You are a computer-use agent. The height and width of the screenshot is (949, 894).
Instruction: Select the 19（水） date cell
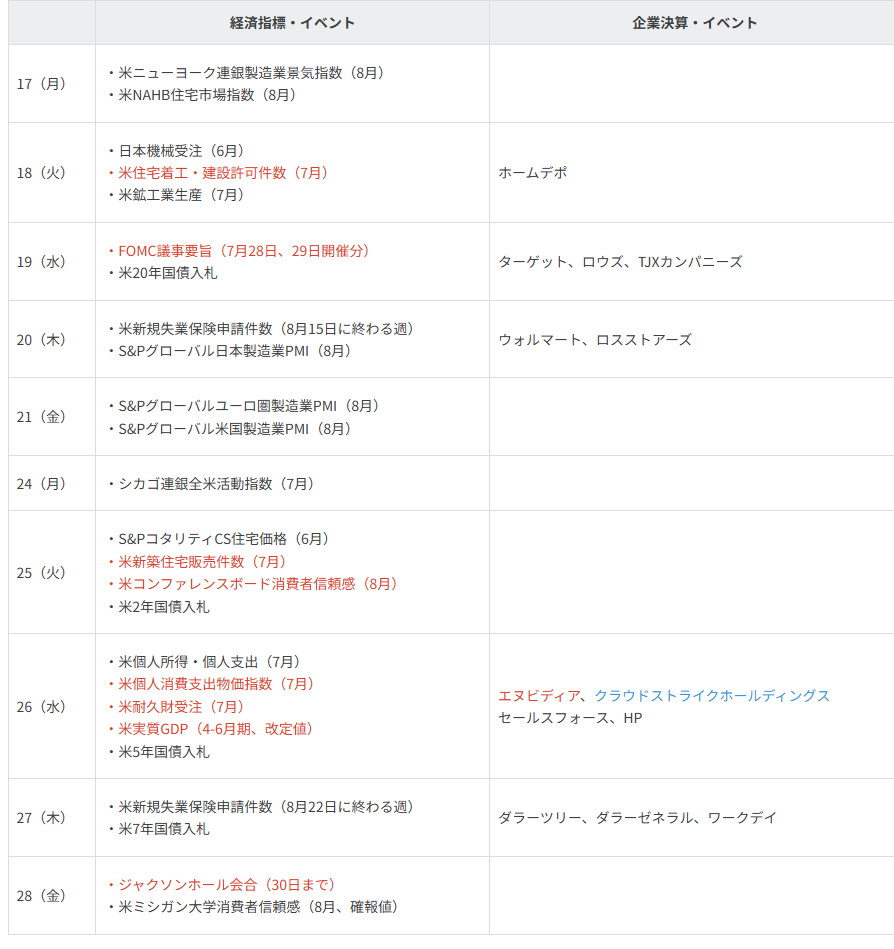[x=52, y=261]
